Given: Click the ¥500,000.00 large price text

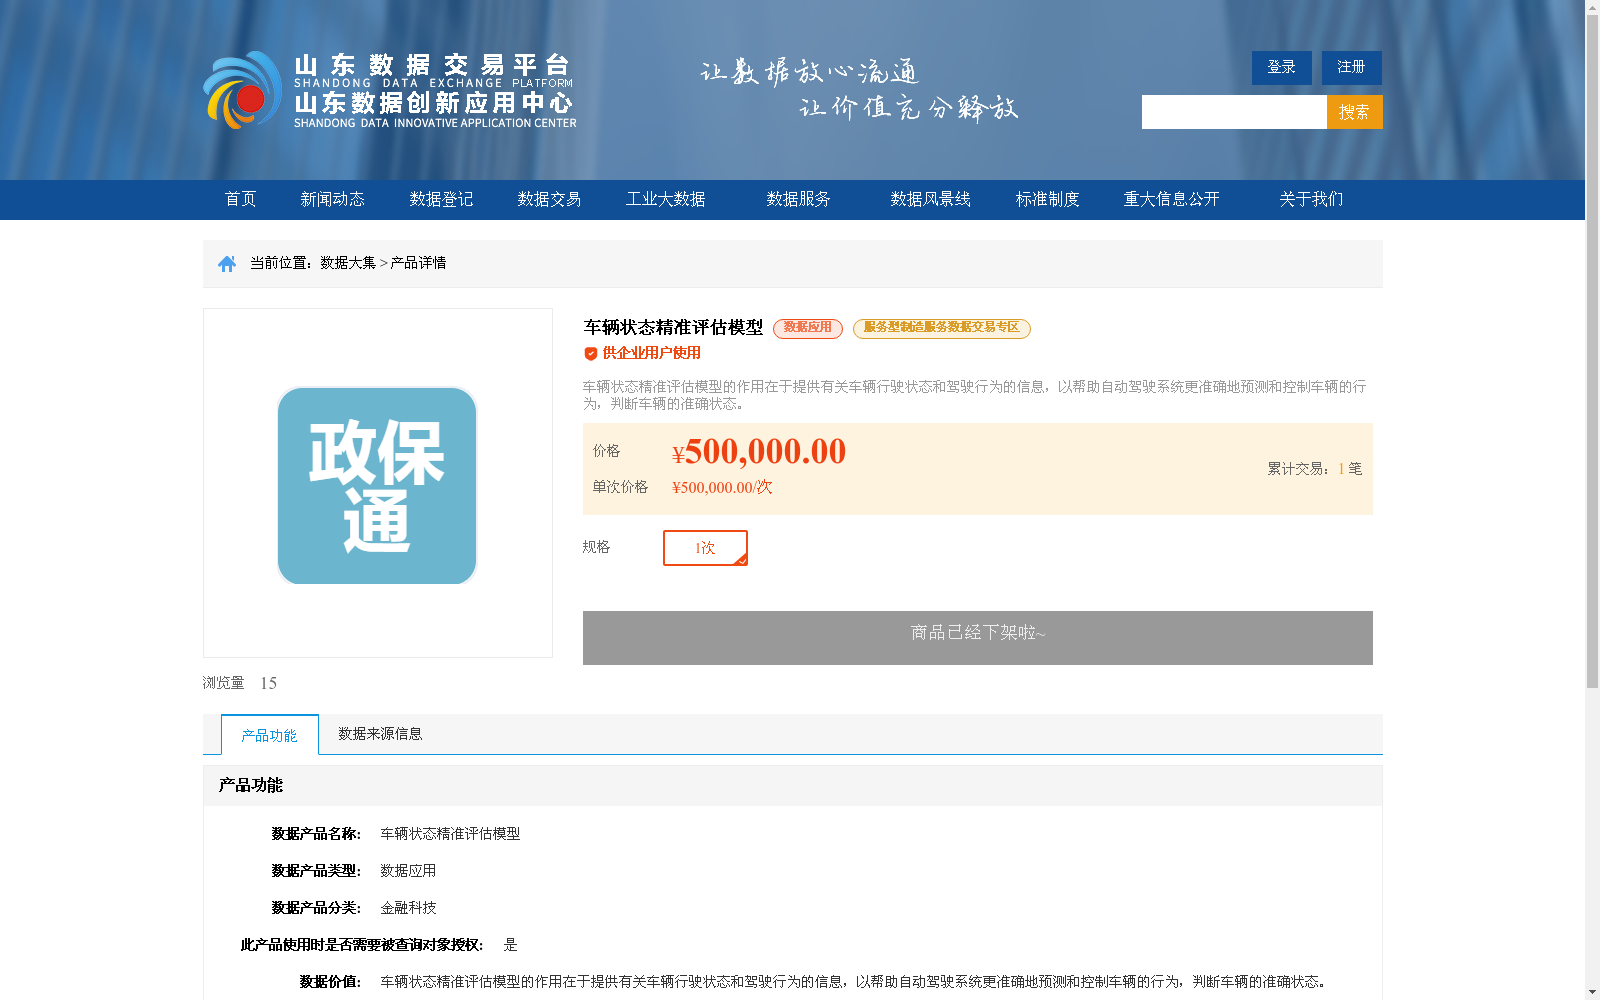Looking at the screenshot, I should point(759,452).
